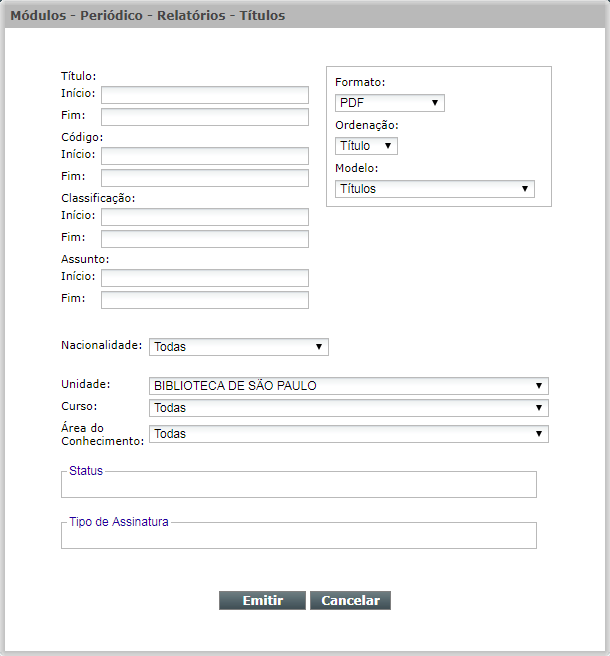Open the Ordenação Título dropdown
This screenshot has height=656, width=610.
tap(366, 146)
